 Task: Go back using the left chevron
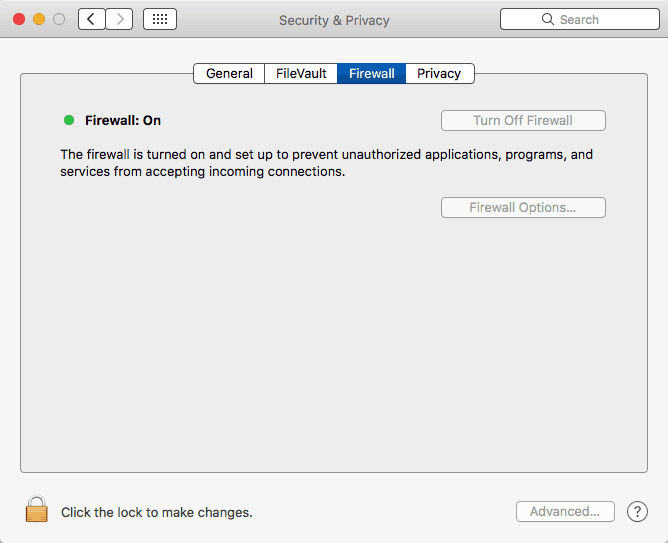92,19
